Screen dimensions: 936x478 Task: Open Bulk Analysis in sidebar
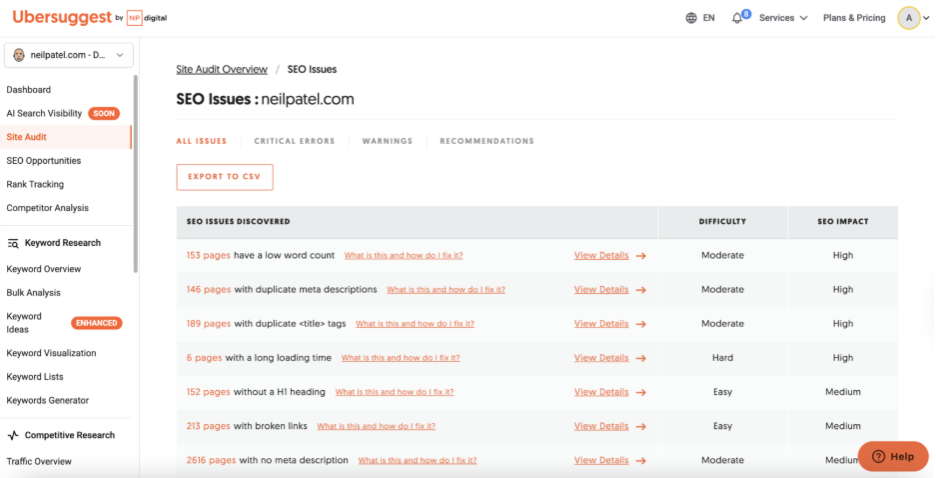[33, 292]
